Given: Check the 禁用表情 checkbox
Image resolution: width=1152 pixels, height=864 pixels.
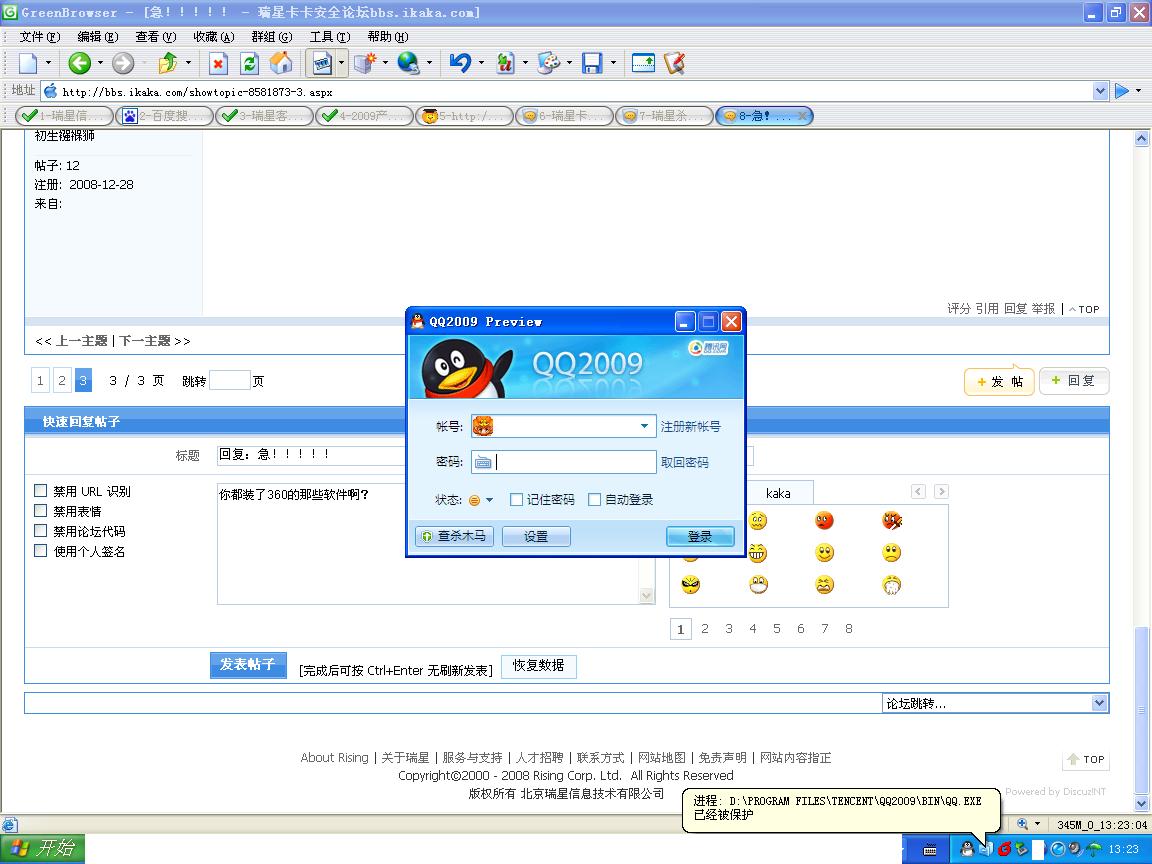Looking at the screenshot, I should [x=40, y=511].
